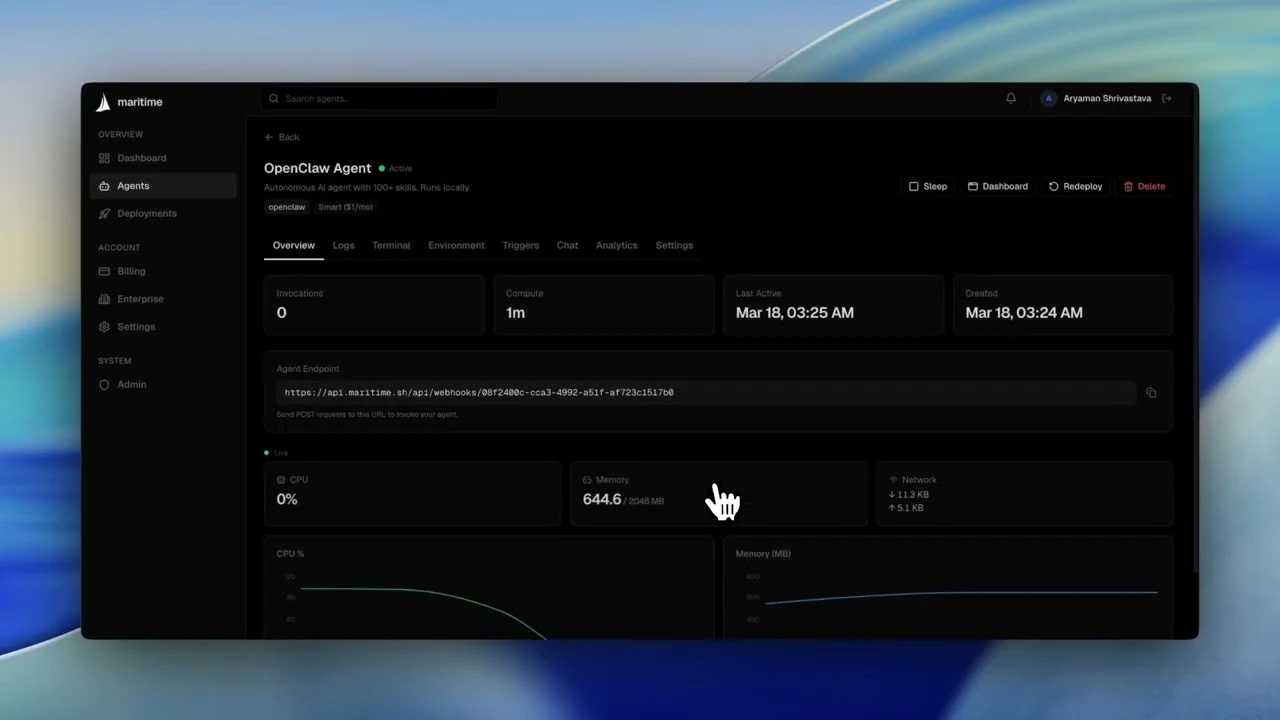
Task: Switch to the Logs tab
Action: [x=343, y=245]
